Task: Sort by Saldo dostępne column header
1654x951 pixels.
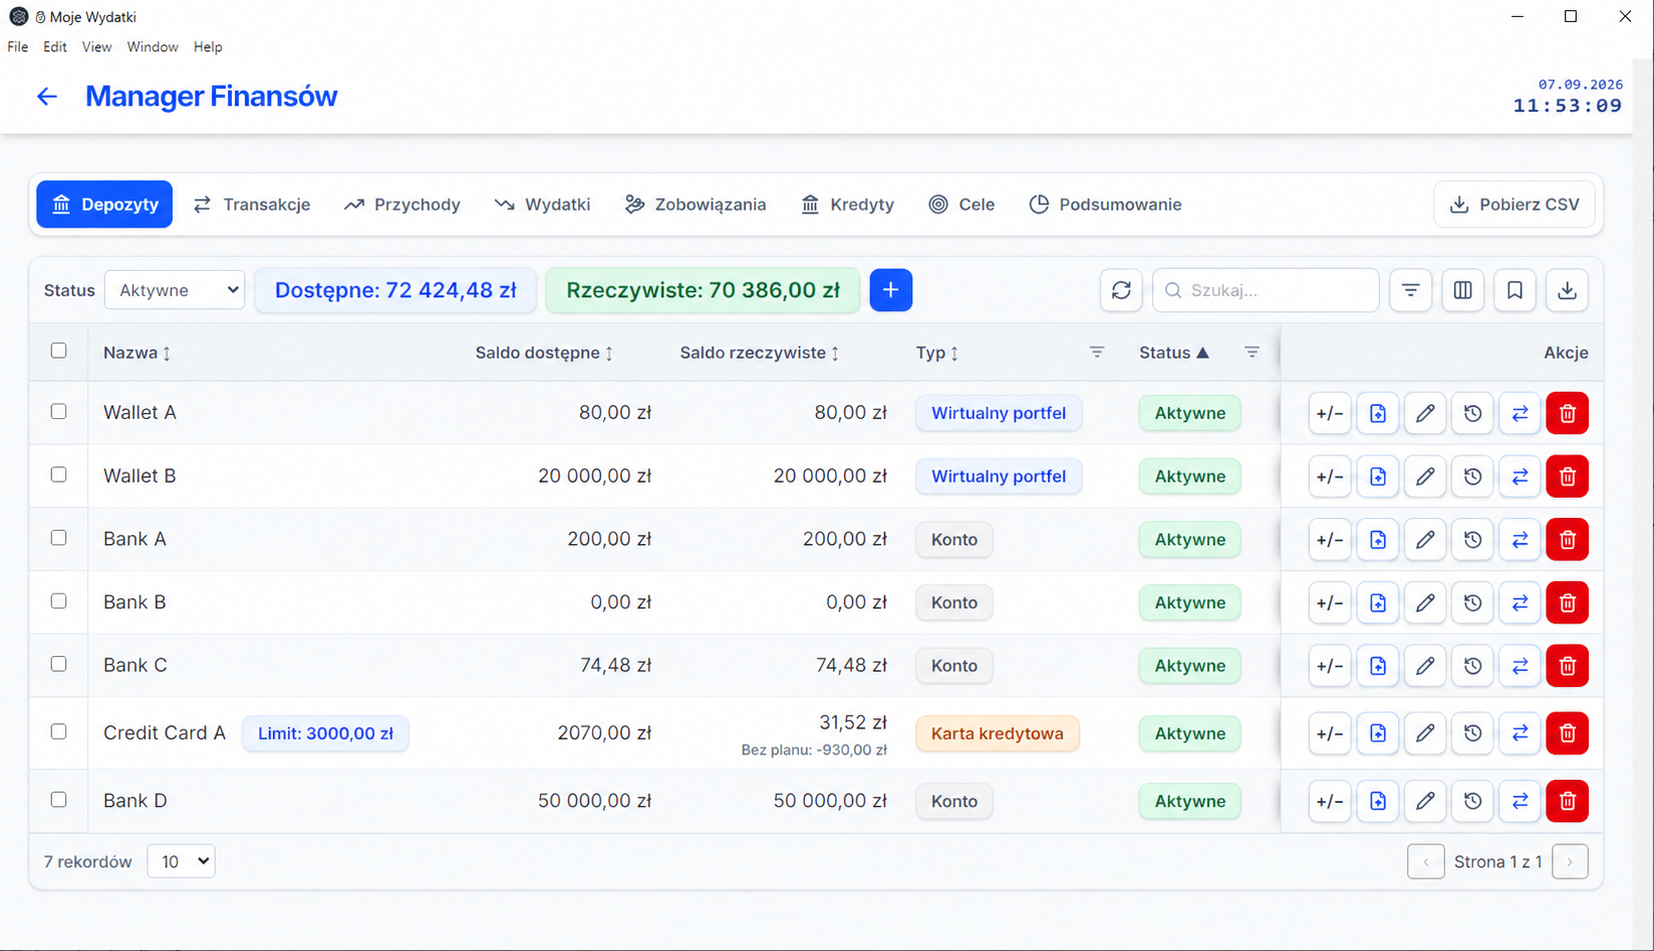Action: tap(544, 353)
